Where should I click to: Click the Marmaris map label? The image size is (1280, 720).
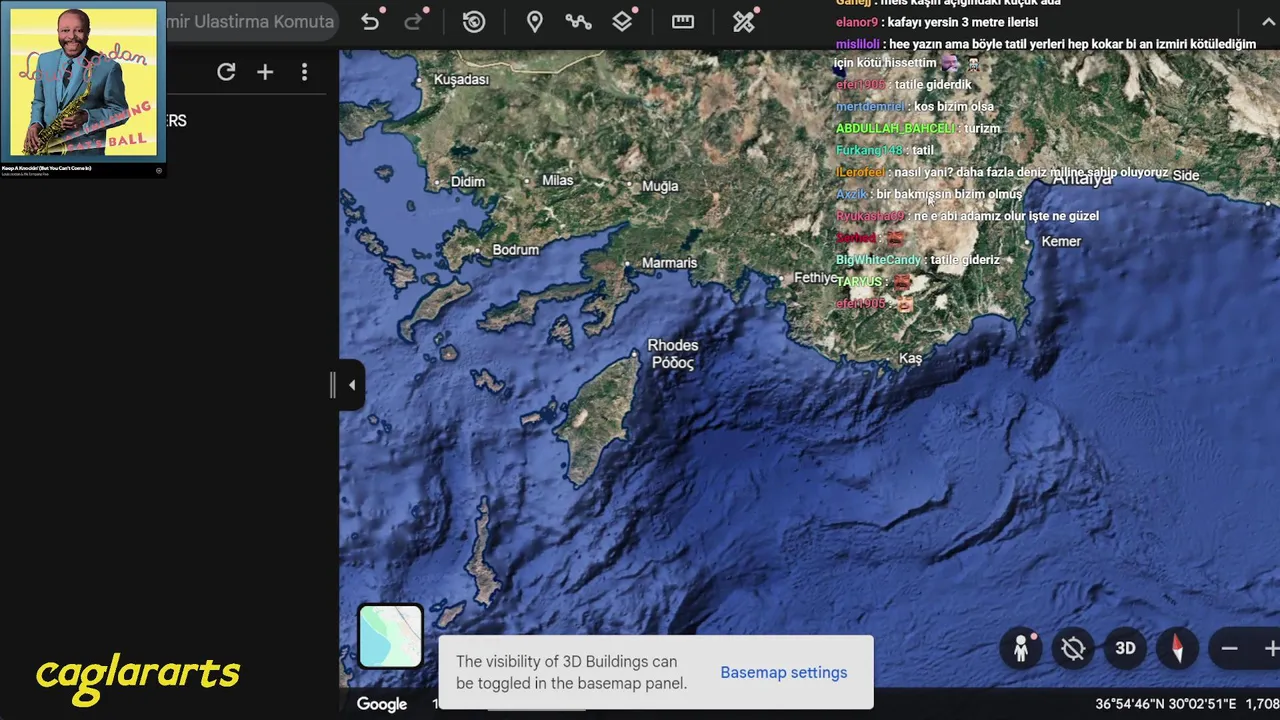(669, 263)
